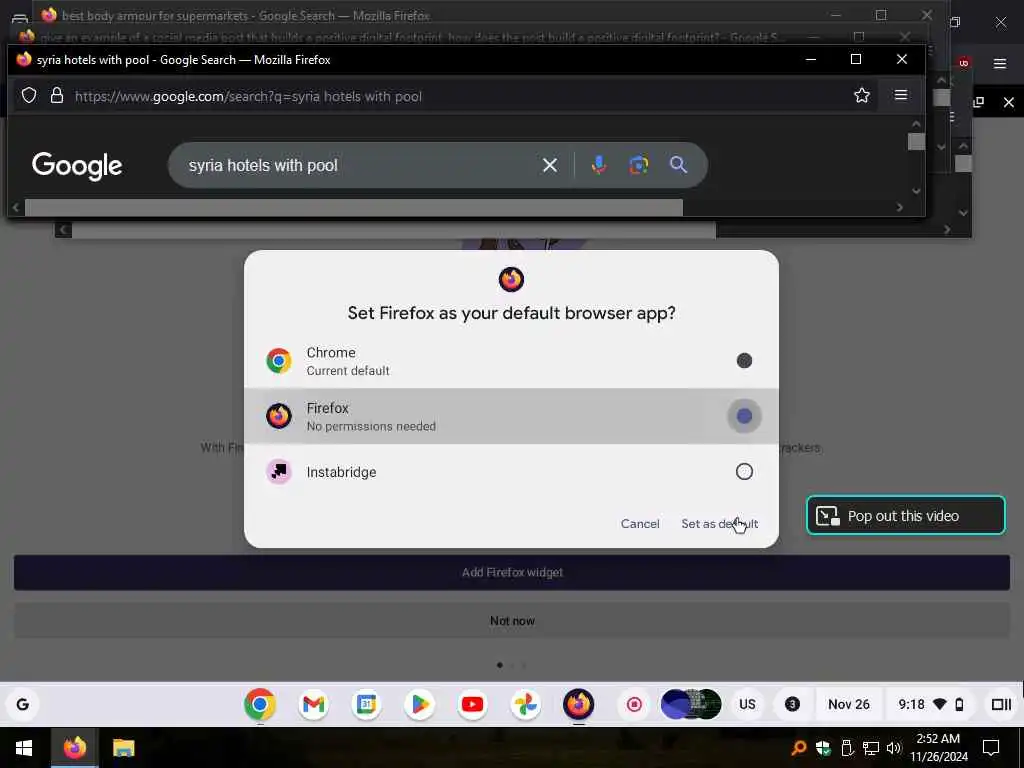Click the horizontal scrollbar in front Firefox window
1024x768 pixels.
353,208
